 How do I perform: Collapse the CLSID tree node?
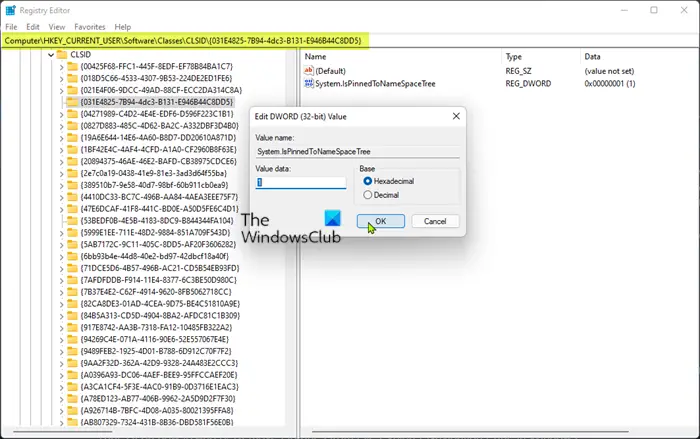tap(51, 54)
